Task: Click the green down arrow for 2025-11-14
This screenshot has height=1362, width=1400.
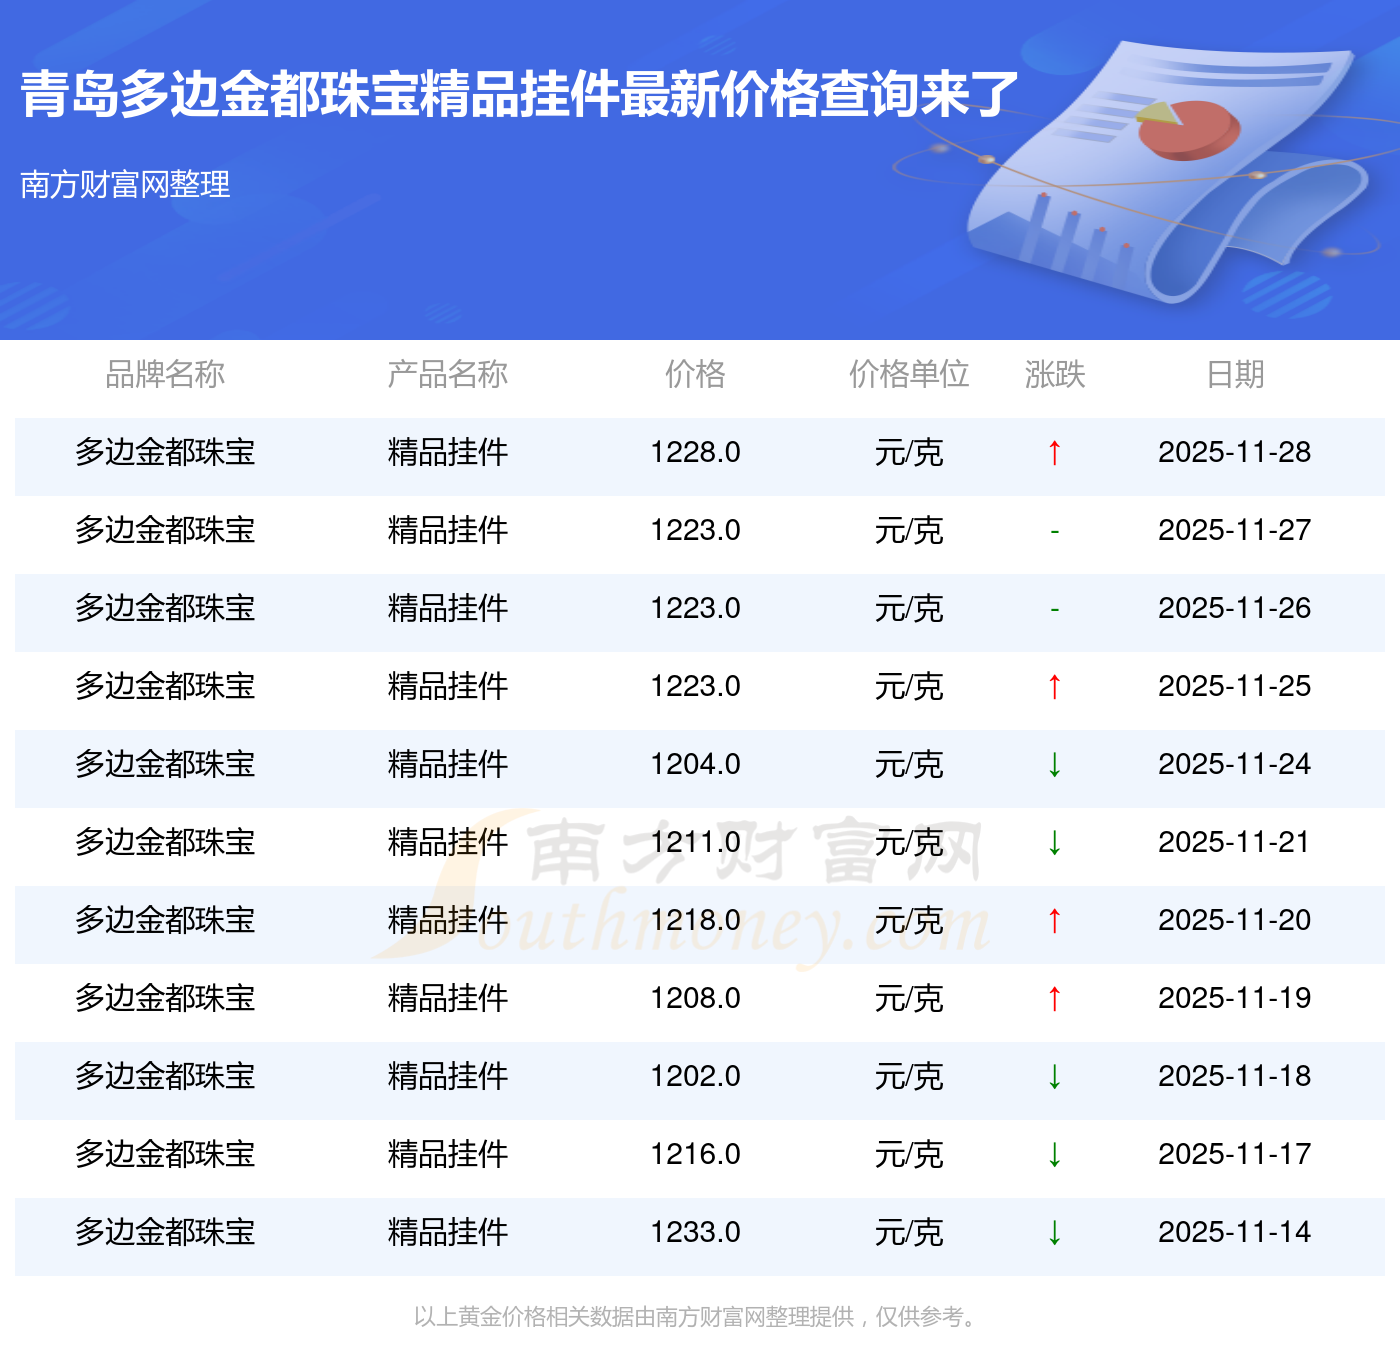Action: (x=1054, y=1233)
